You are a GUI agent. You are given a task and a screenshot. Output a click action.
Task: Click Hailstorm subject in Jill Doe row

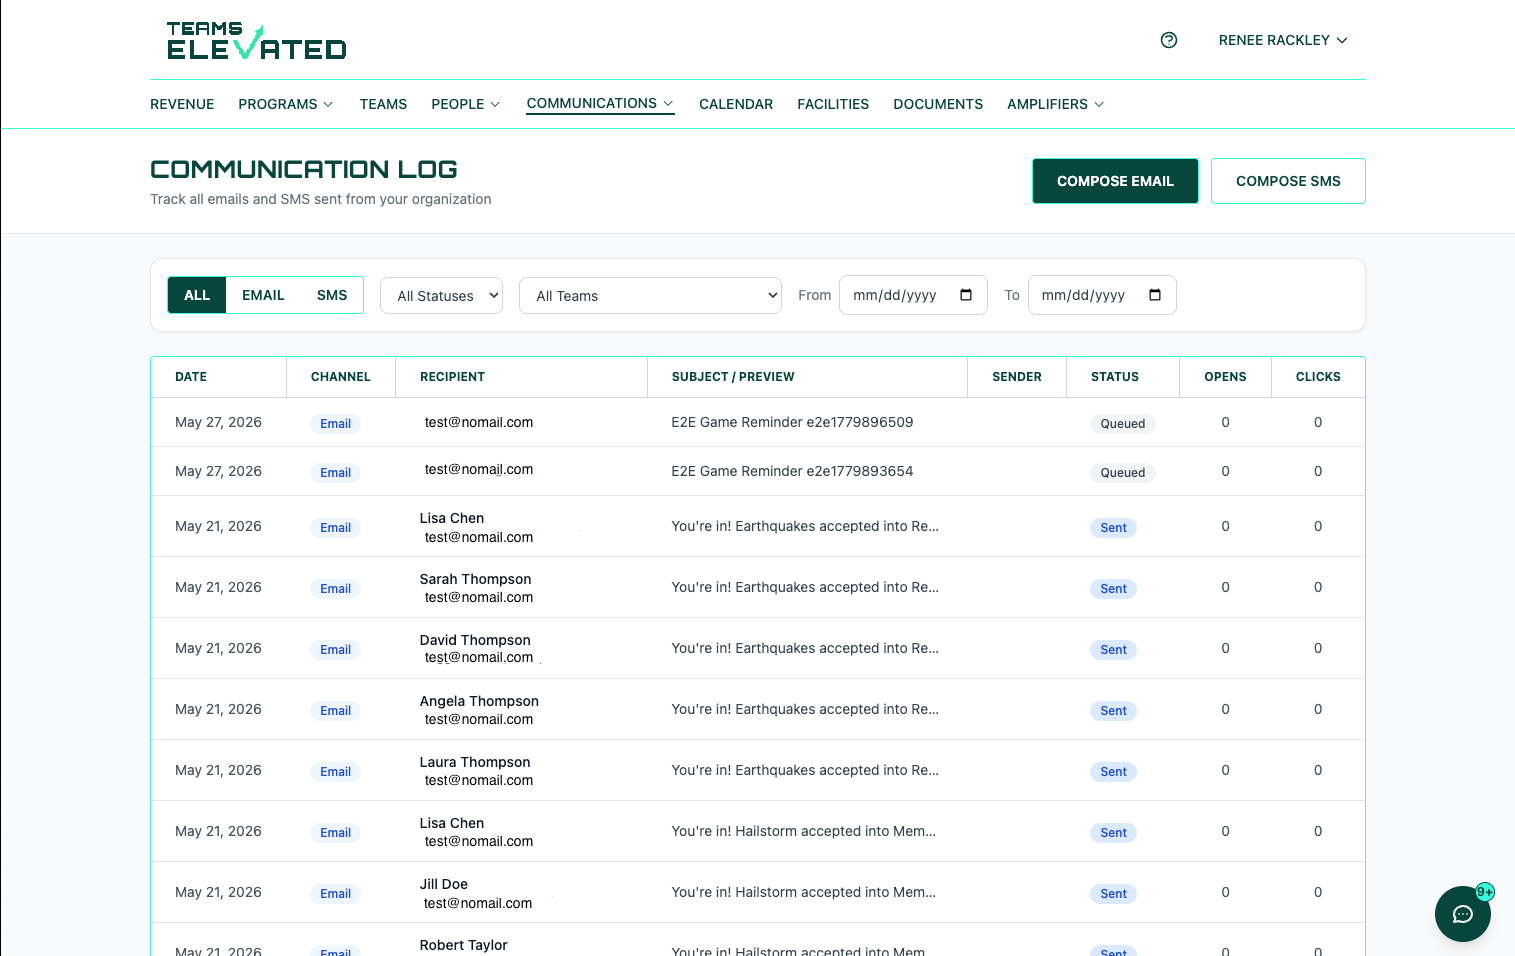(x=804, y=892)
